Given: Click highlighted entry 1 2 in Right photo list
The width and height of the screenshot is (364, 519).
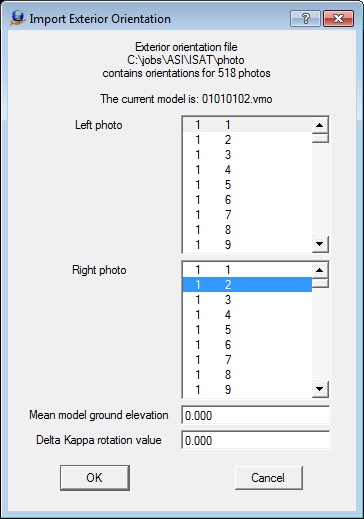Looking at the screenshot, I should point(247,285).
